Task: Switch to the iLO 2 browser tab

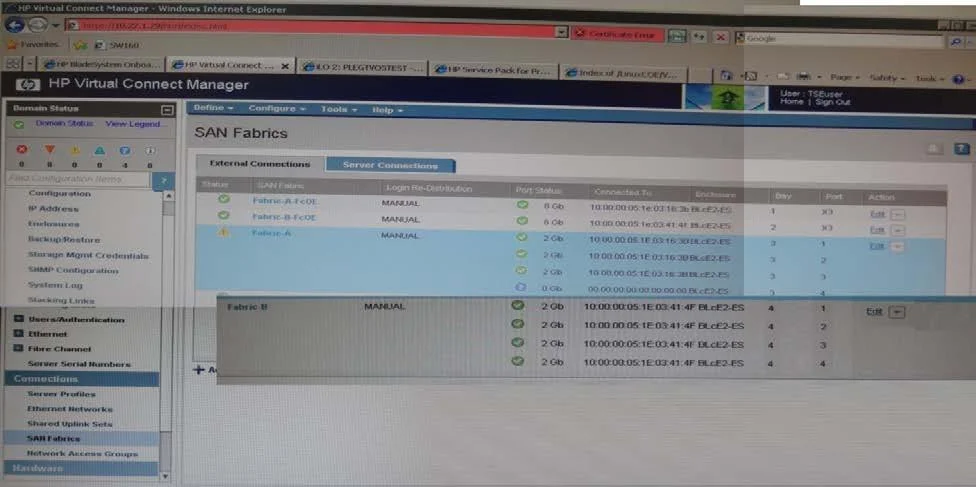Action: click(x=363, y=67)
